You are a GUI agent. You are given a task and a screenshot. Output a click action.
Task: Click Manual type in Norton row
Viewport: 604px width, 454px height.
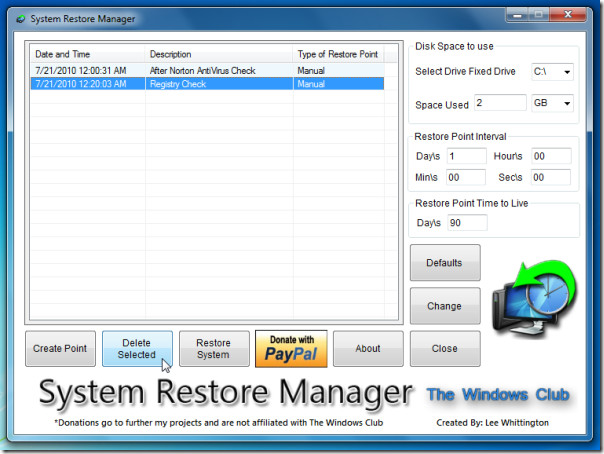point(311,70)
